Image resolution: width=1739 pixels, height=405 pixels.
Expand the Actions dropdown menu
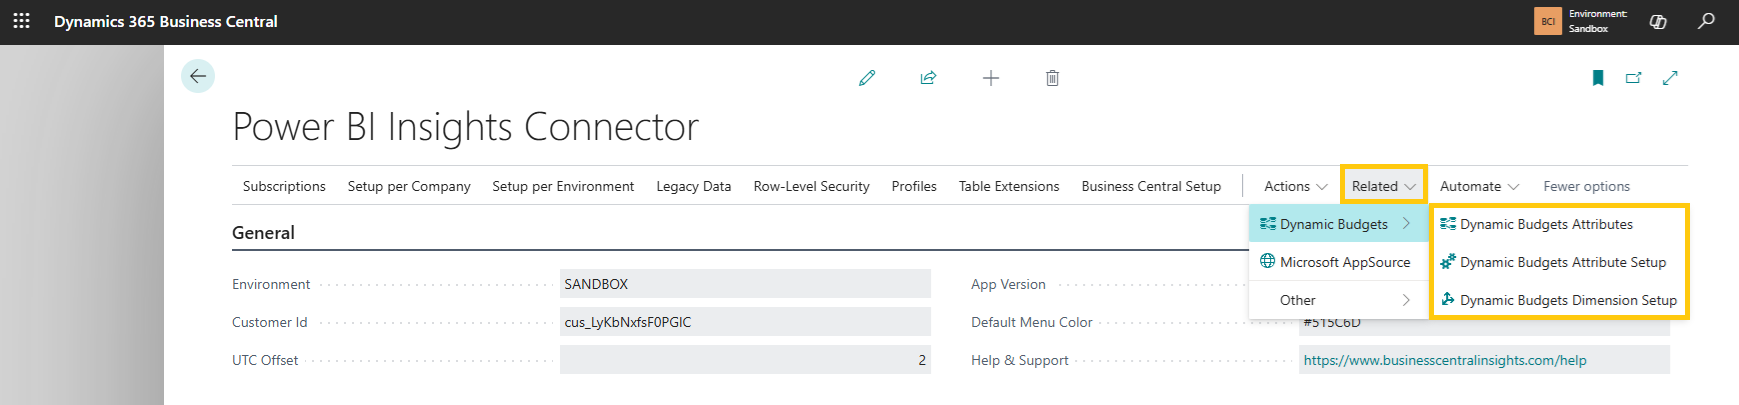(1295, 186)
